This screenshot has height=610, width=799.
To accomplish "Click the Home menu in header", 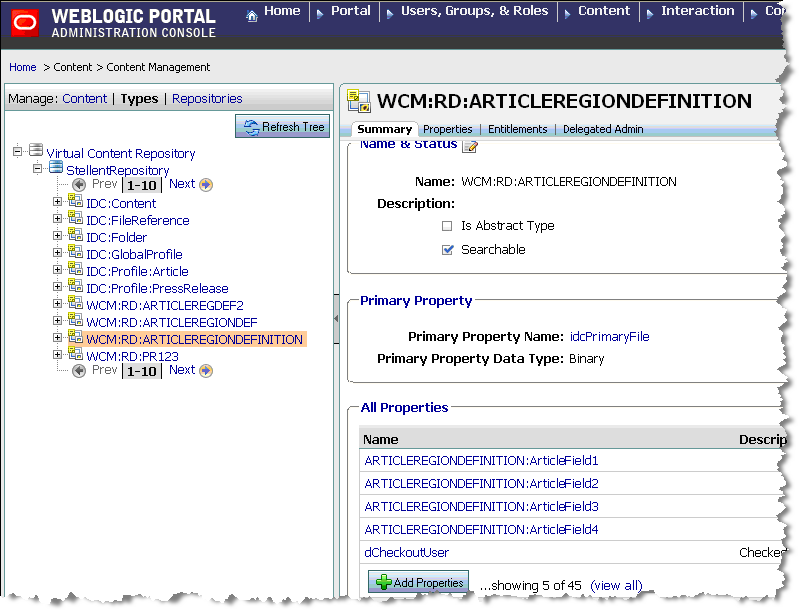I will click(x=282, y=11).
